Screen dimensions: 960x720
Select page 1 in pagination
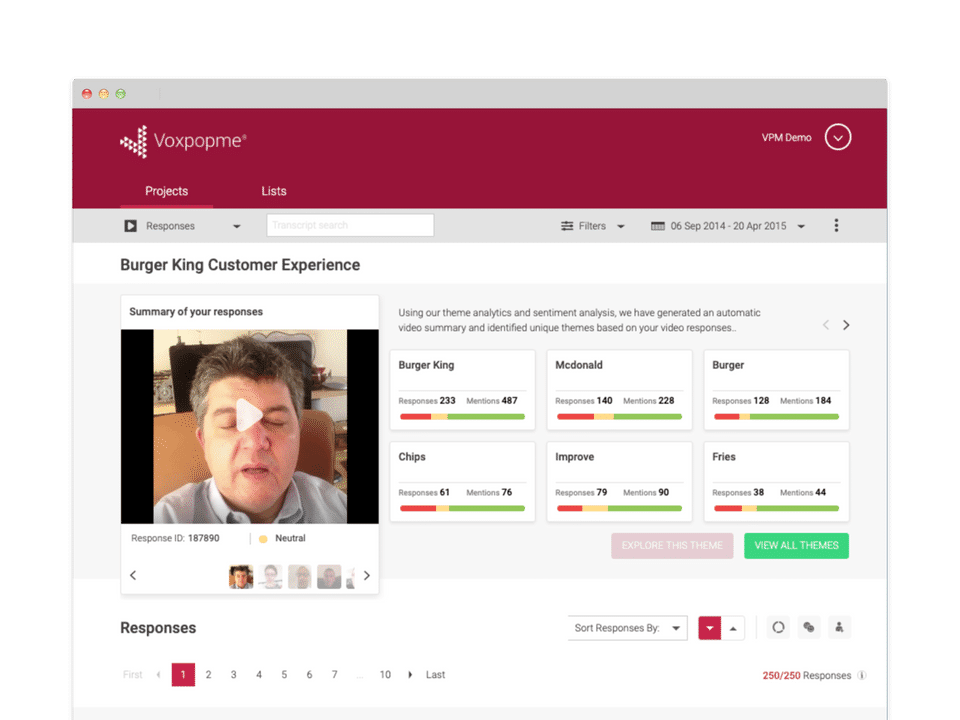(183, 675)
